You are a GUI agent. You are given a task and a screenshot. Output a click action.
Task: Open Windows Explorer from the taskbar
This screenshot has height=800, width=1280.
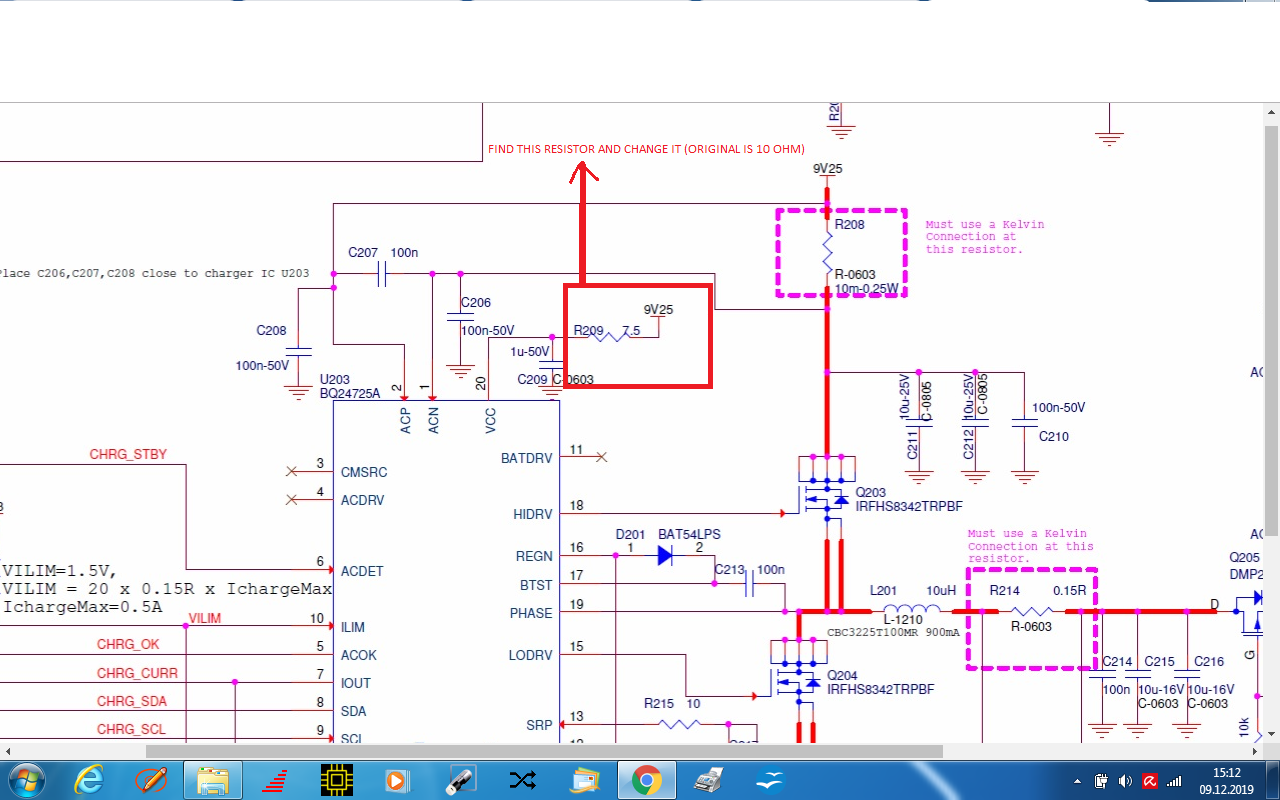pos(213,779)
